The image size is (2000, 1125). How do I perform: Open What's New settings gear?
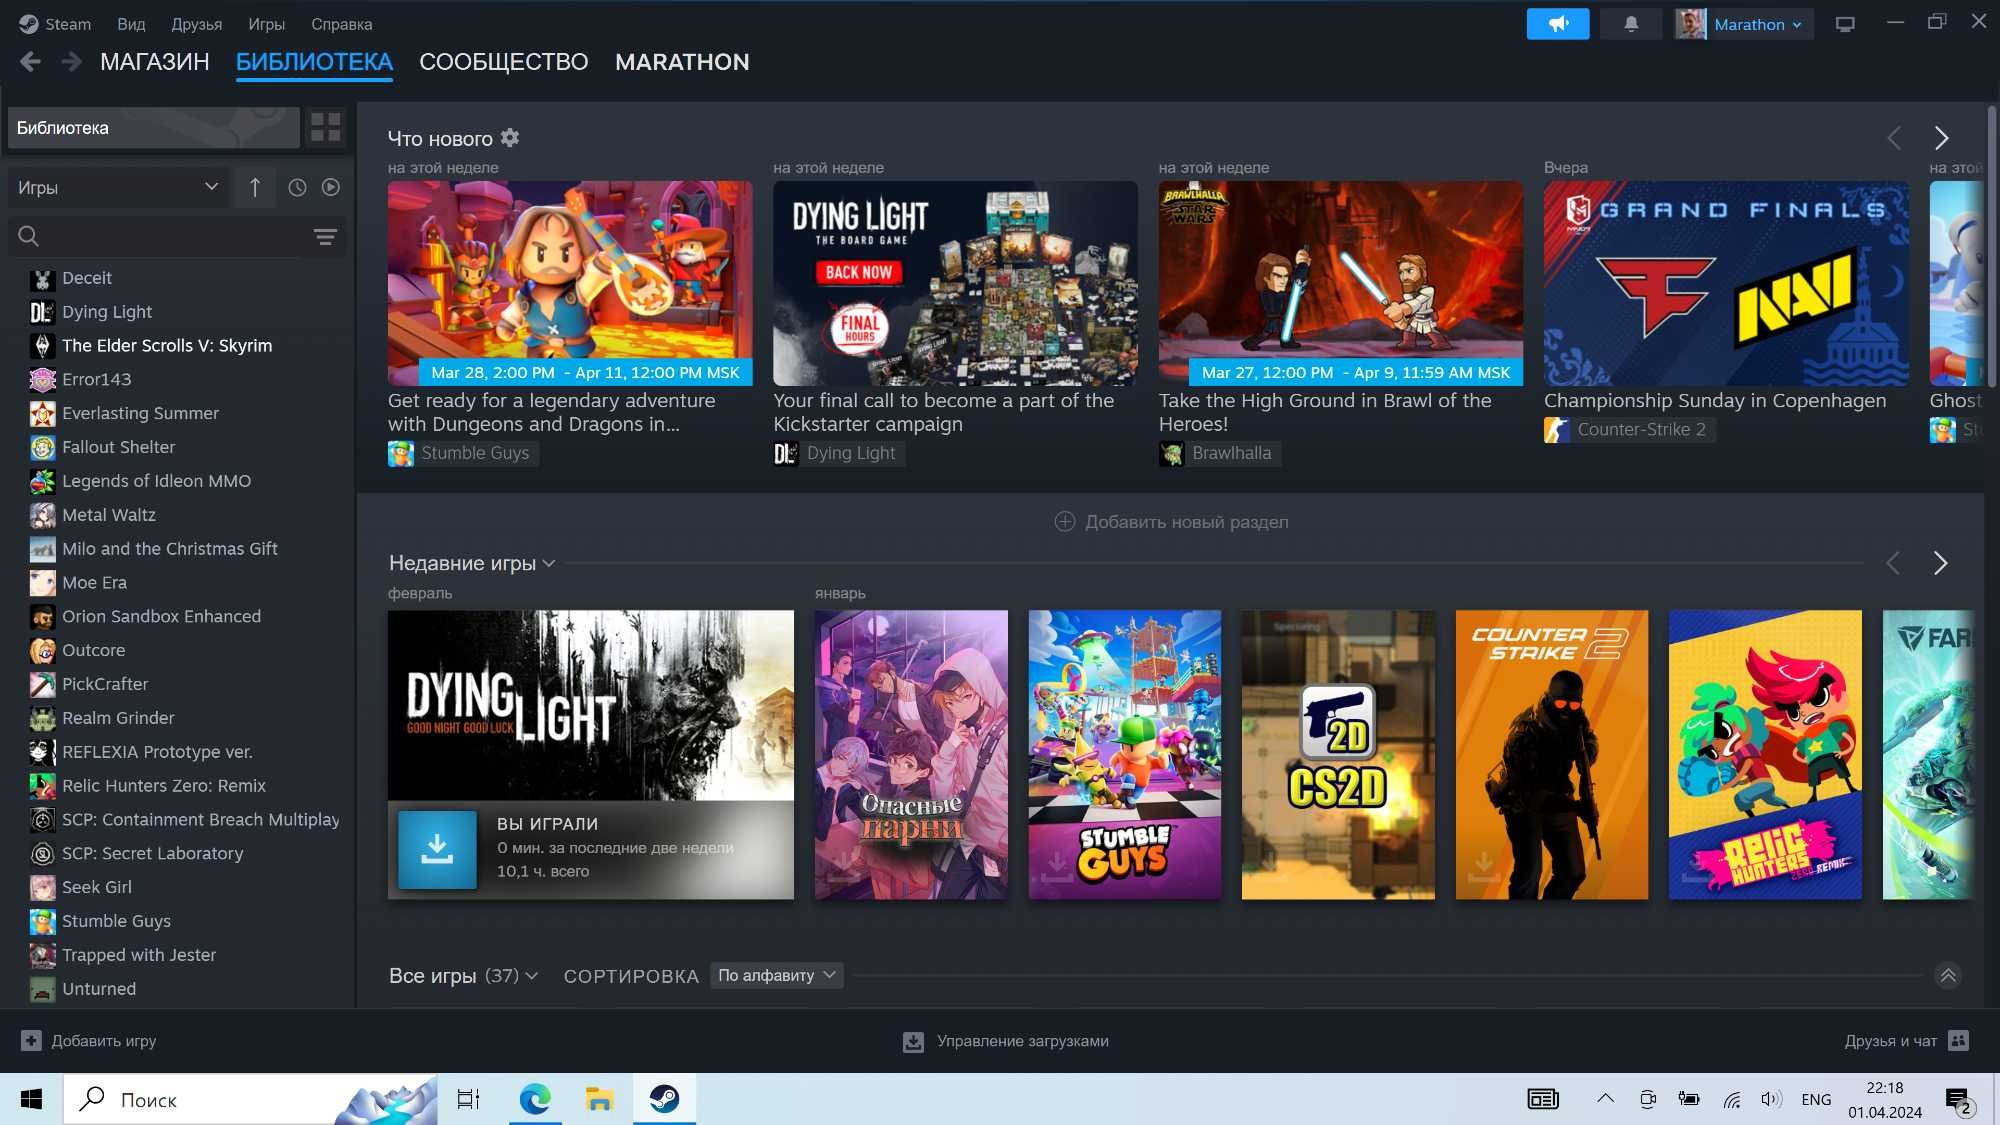[x=510, y=138]
